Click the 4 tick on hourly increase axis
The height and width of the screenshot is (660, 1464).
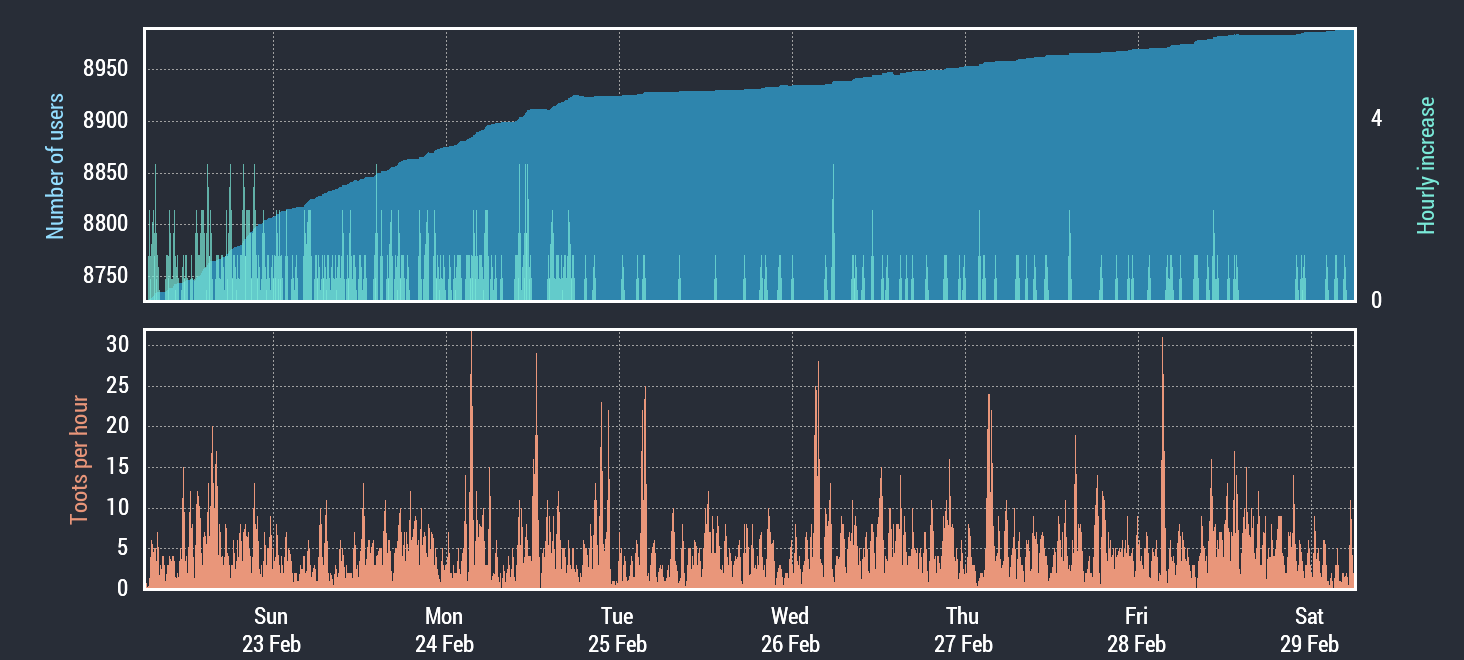(x=1376, y=119)
